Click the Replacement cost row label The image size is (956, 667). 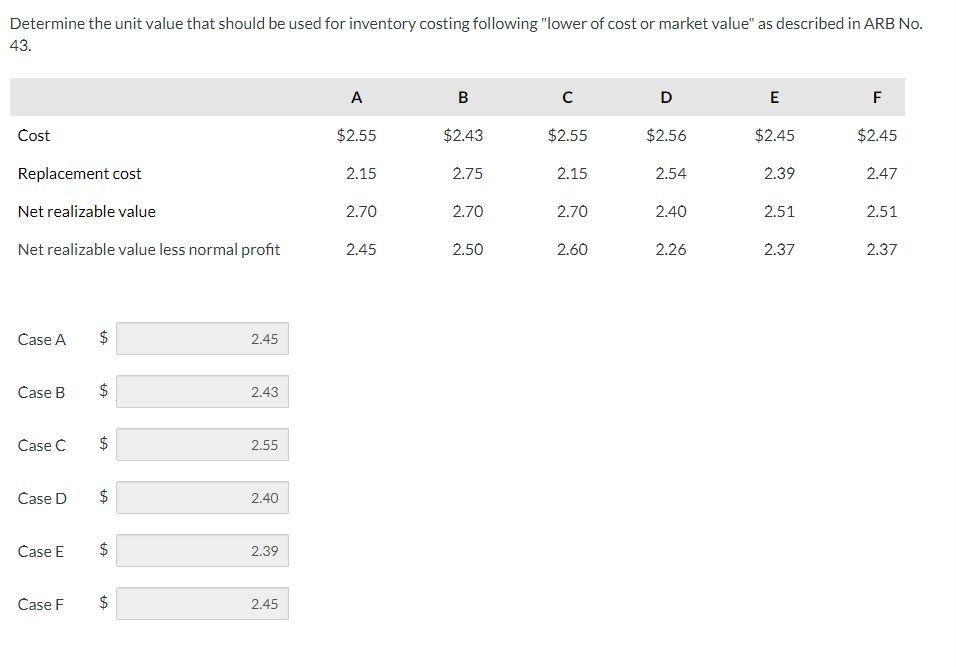[x=80, y=173]
